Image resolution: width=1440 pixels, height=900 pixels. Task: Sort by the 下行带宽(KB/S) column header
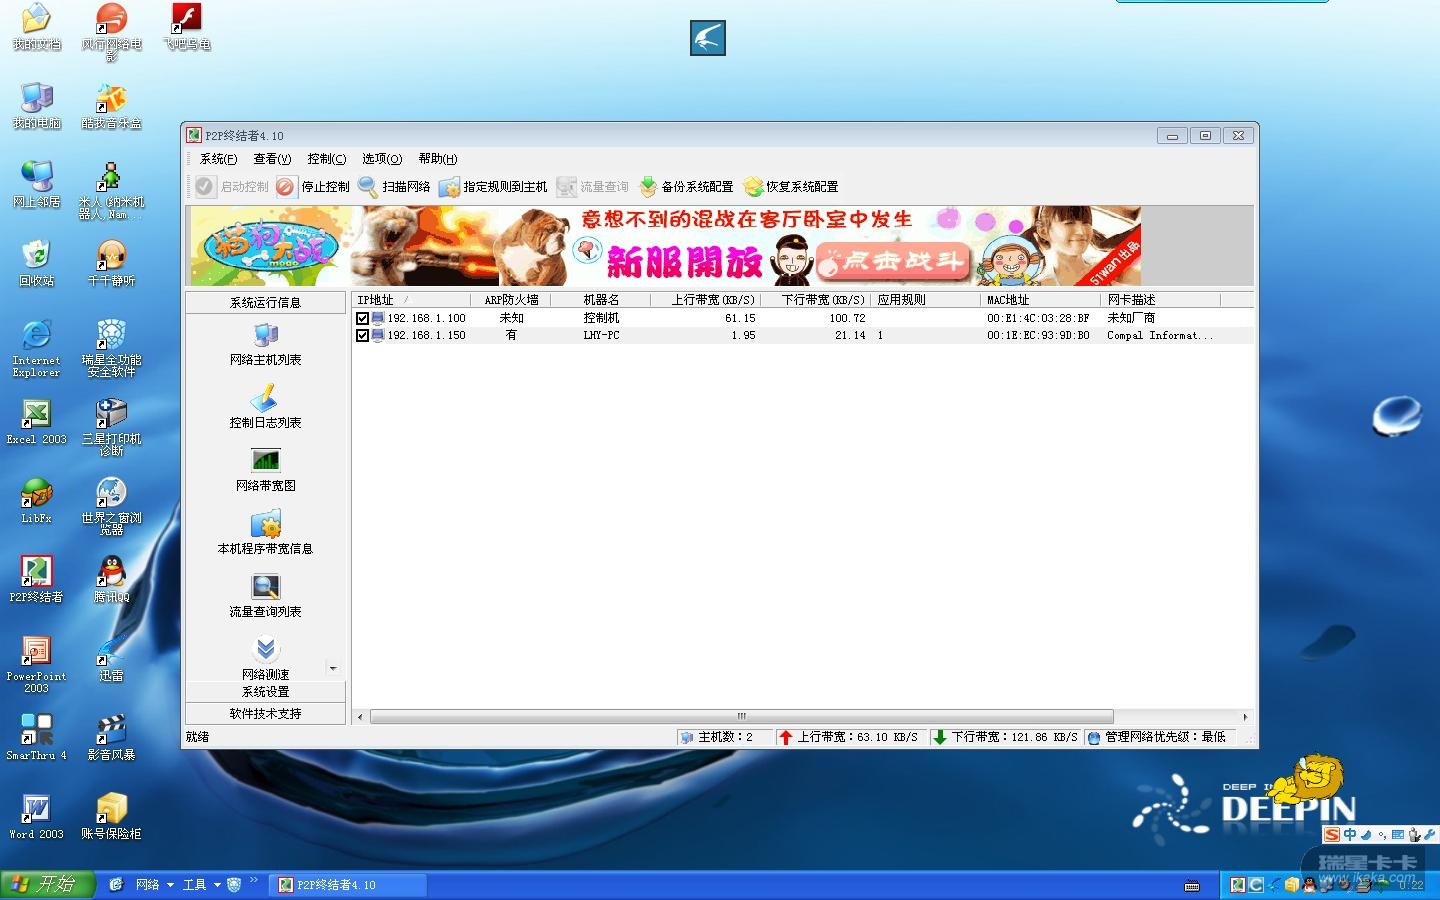click(x=816, y=300)
